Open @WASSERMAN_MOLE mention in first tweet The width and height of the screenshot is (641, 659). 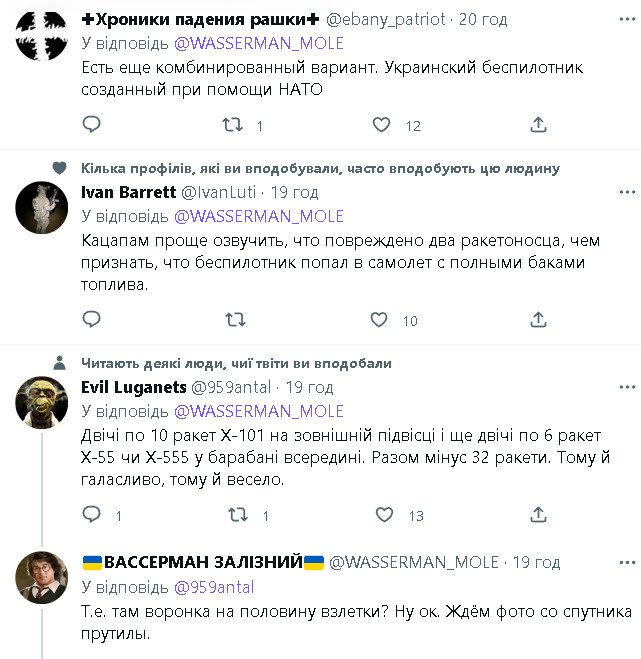[x=259, y=43]
